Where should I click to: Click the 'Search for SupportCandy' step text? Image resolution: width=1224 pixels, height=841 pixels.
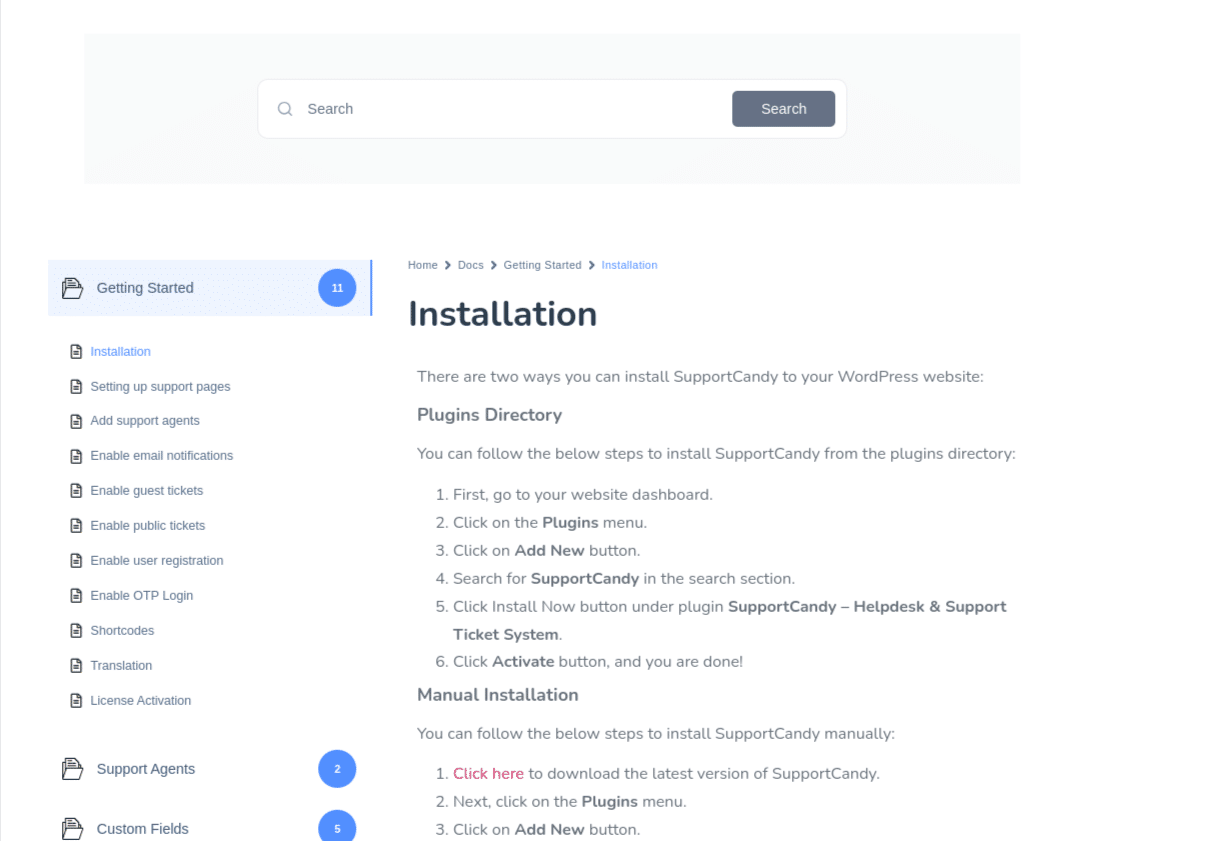[x=624, y=578]
